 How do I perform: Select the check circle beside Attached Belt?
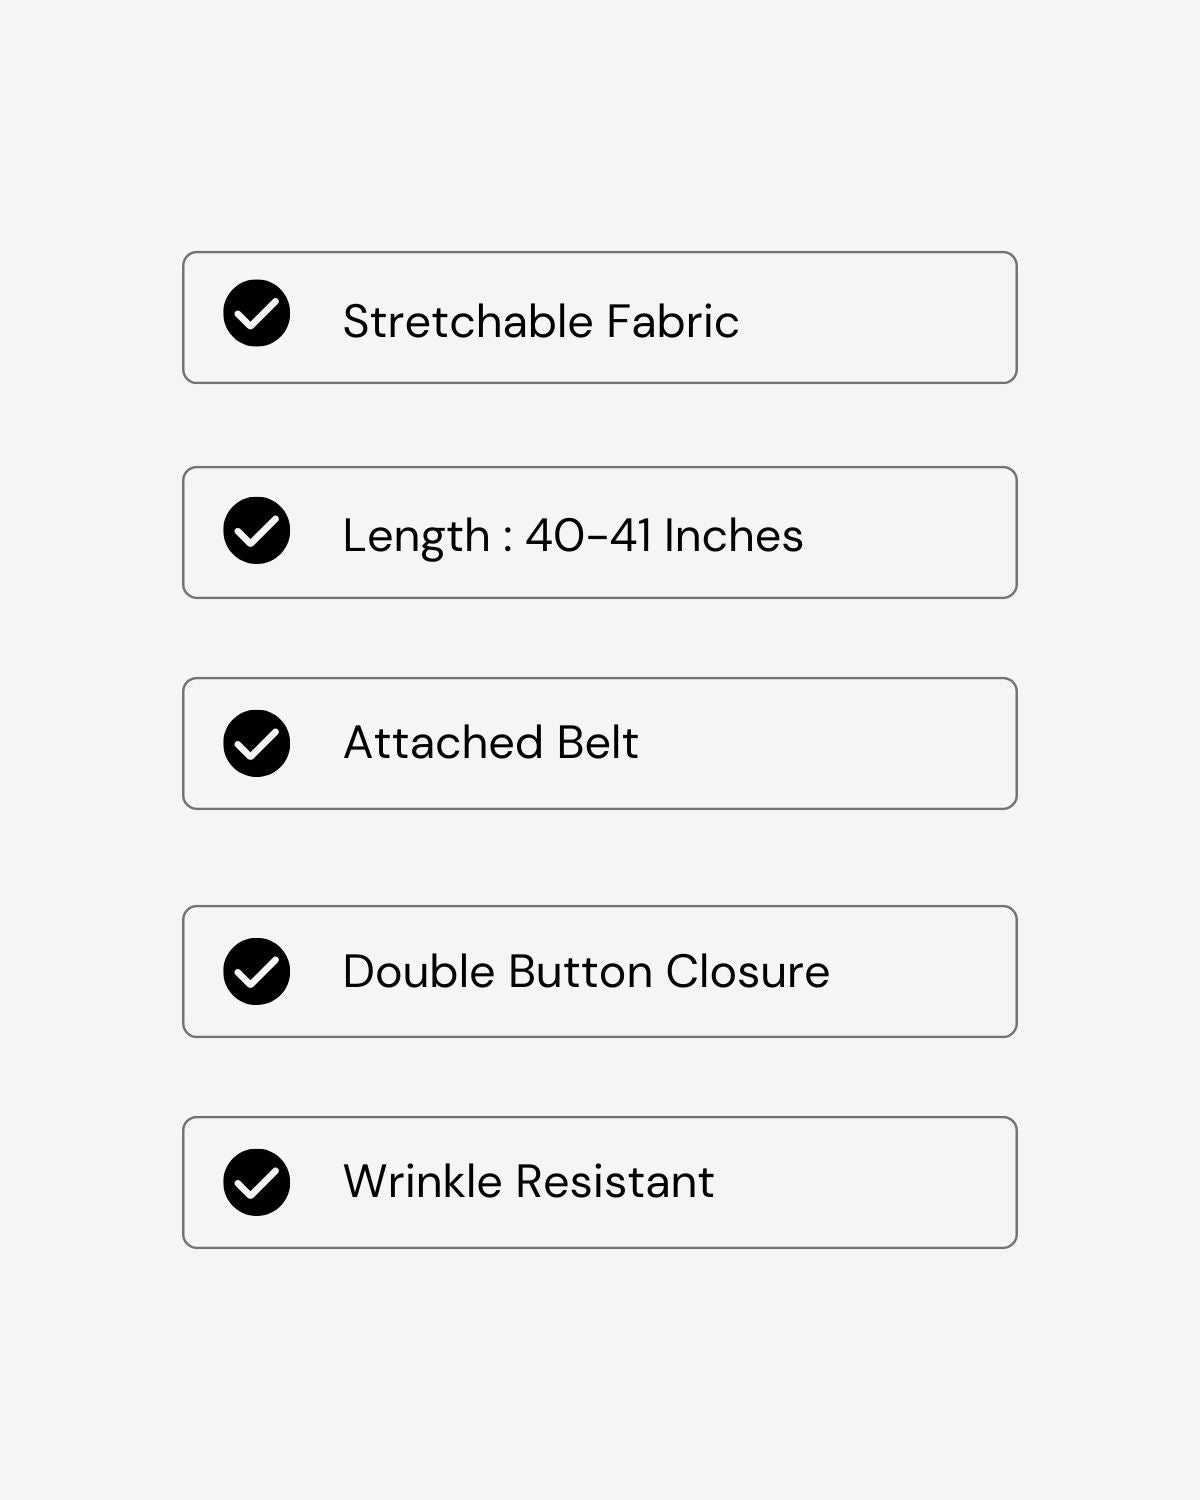coord(257,743)
